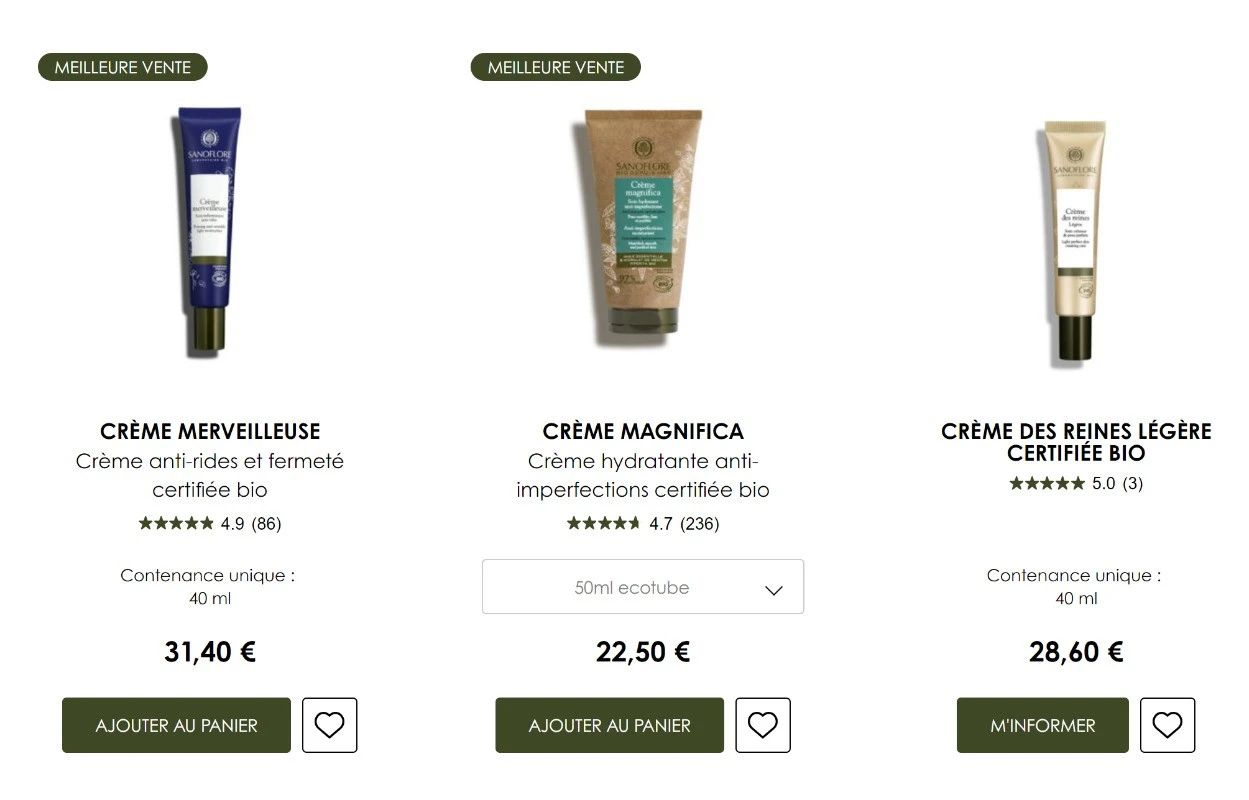Screen dimensions: 1249x800
Task: Click M'informer for Crème des Reines Légère
Action: (x=1043, y=725)
